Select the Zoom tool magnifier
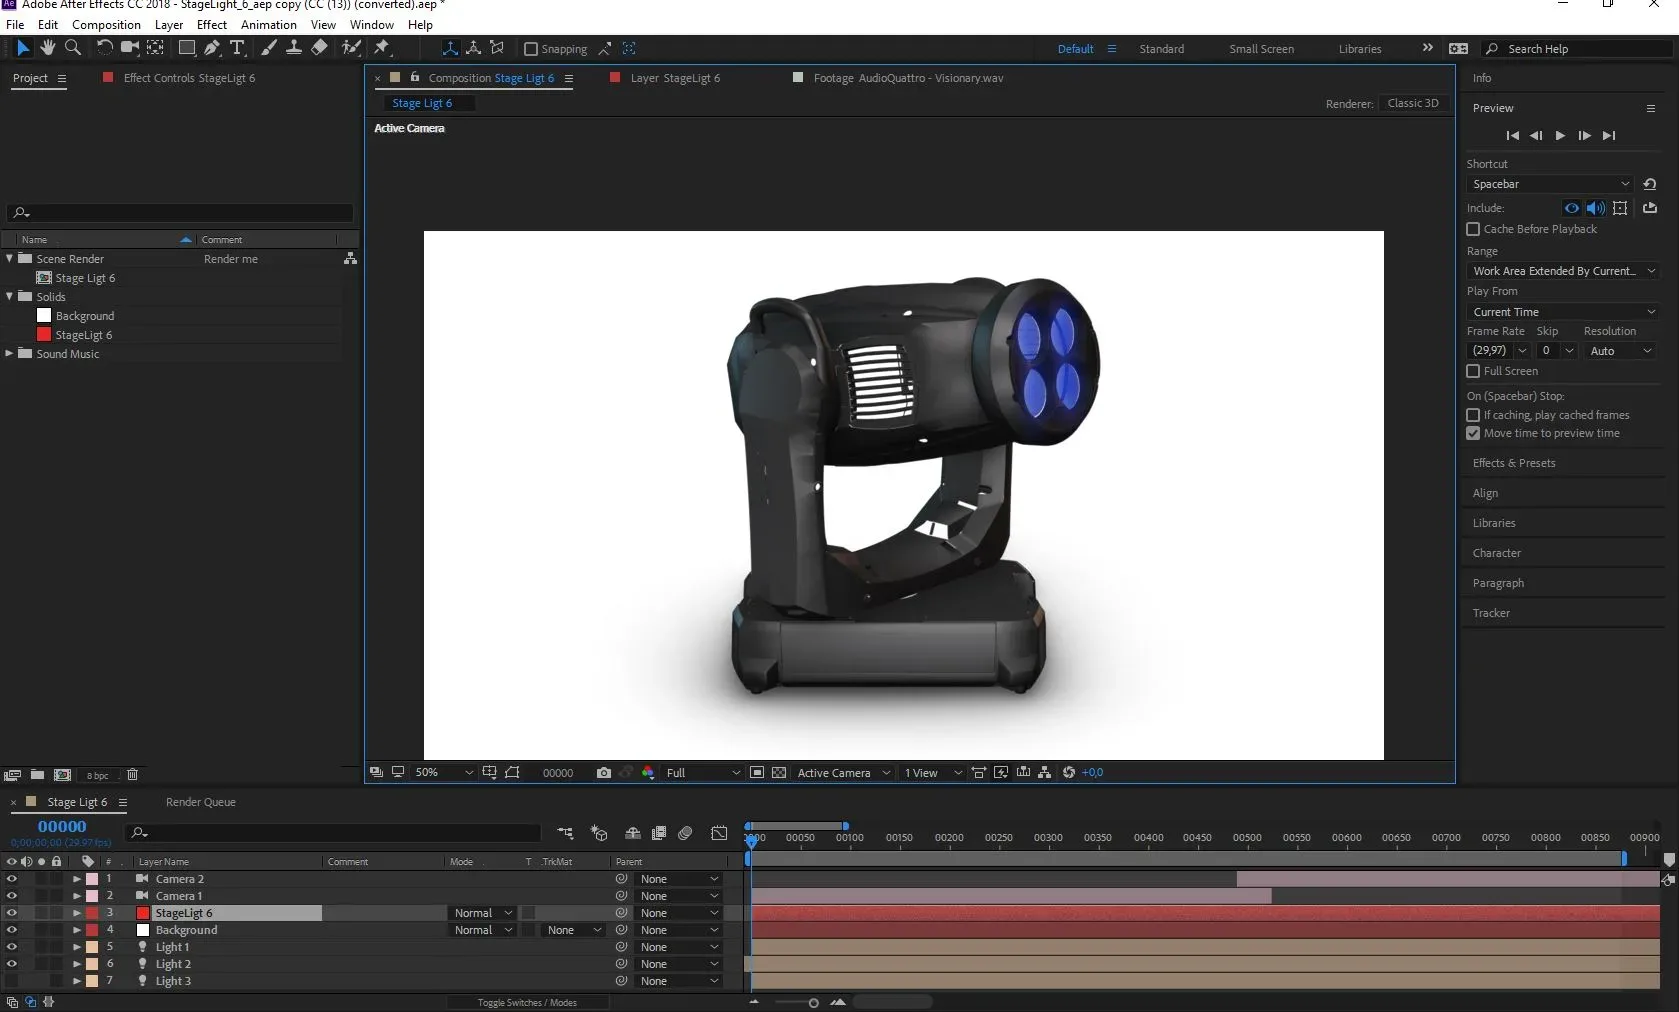Image resolution: width=1679 pixels, height=1012 pixels. click(72, 48)
